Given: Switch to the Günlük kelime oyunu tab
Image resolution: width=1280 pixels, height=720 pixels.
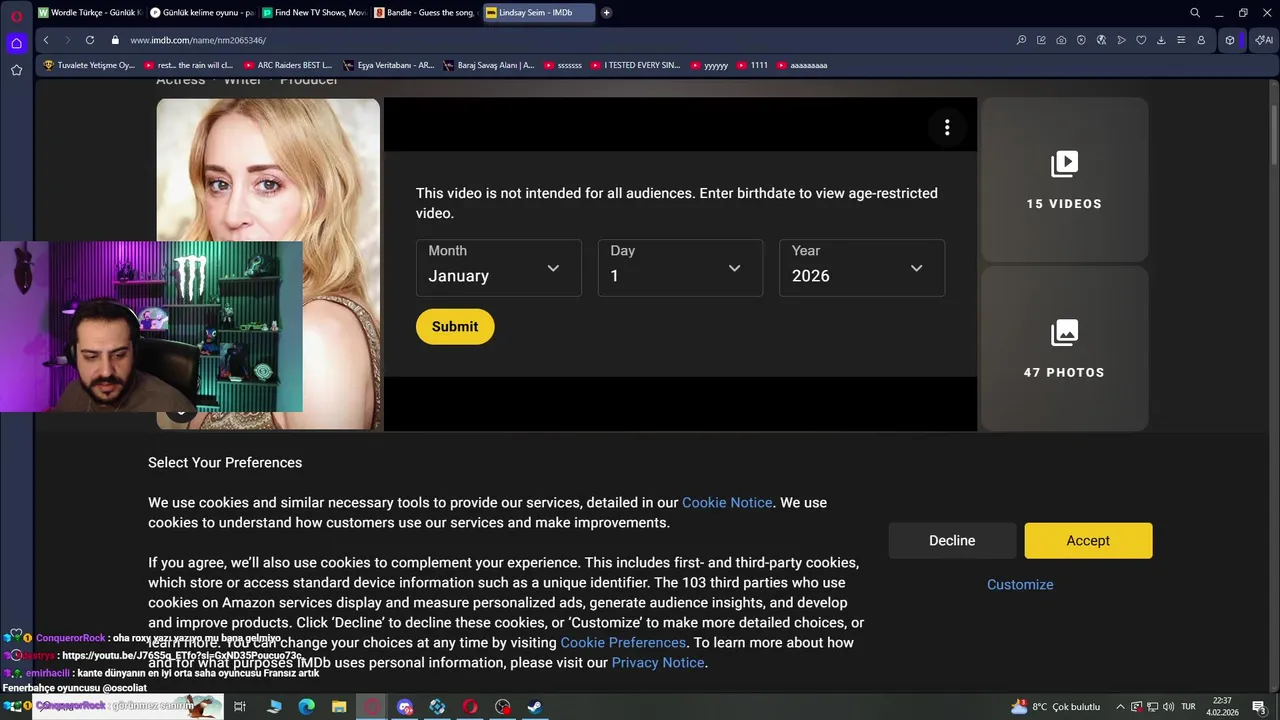Looking at the screenshot, I should coord(201,13).
